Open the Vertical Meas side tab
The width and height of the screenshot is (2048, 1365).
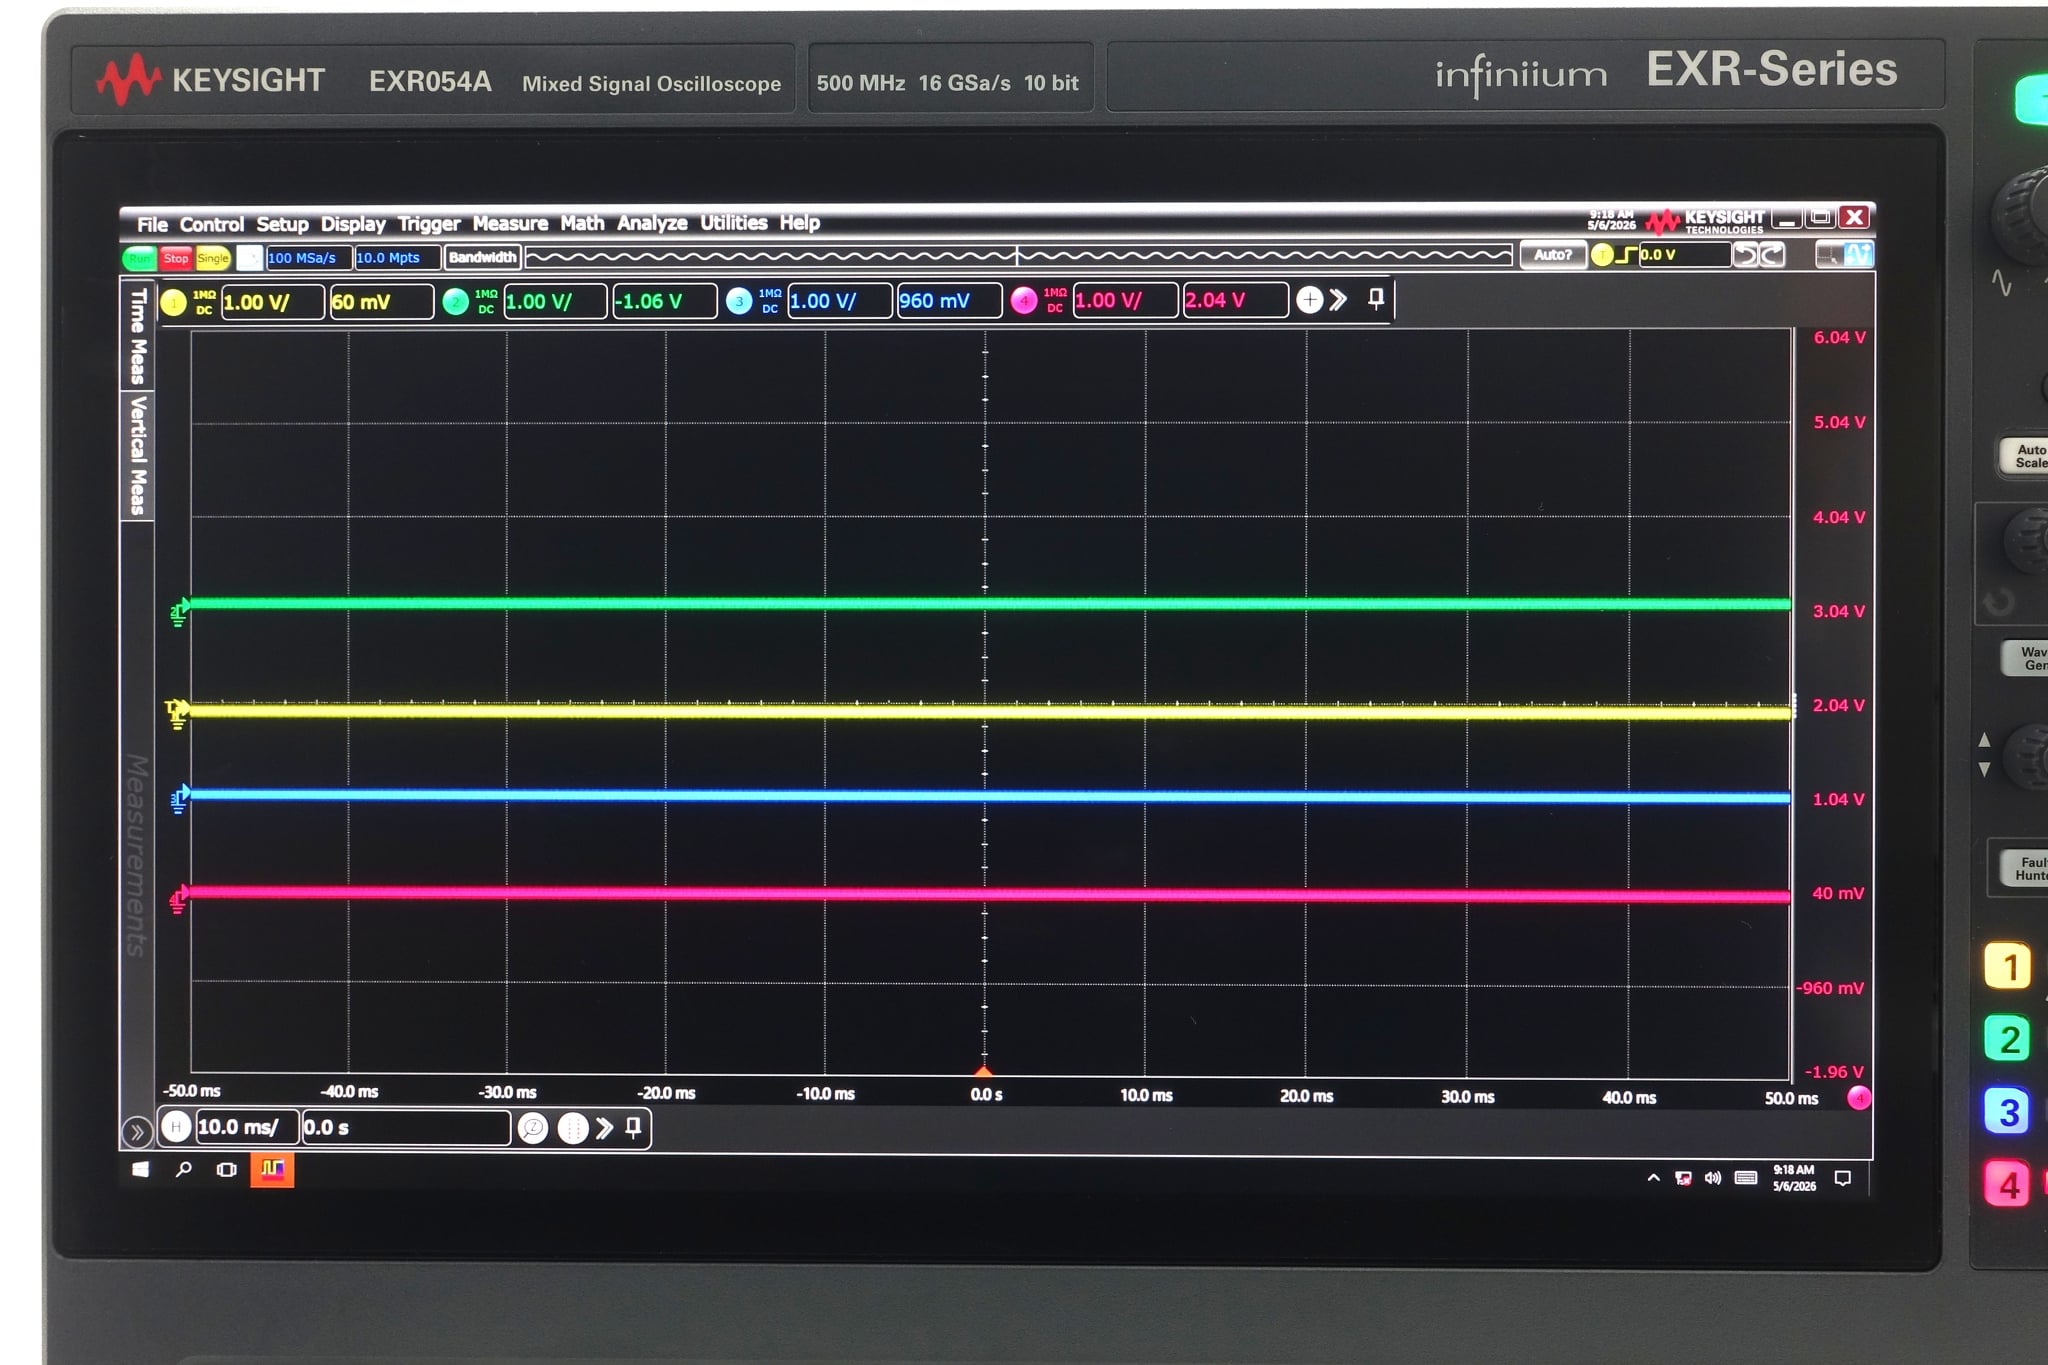[x=138, y=455]
